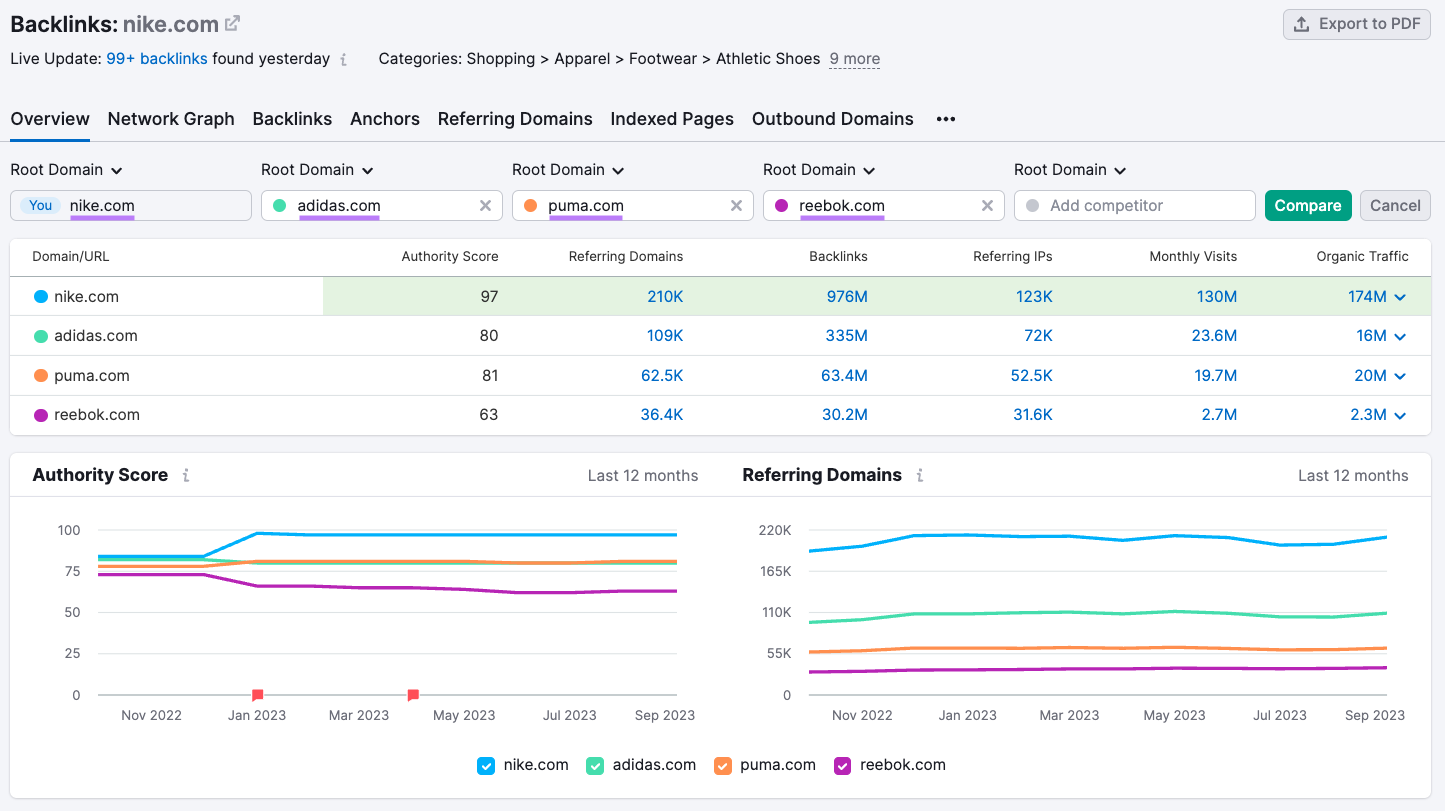Image resolution: width=1445 pixels, height=811 pixels.
Task: Open the Anchors tab
Action: point(385,119)
